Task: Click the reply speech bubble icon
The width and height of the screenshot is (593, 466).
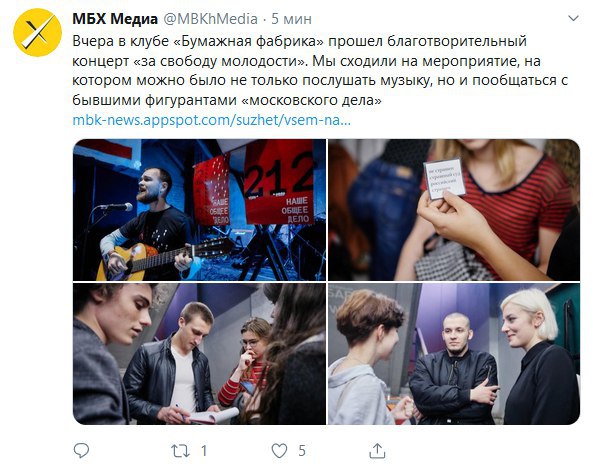Action: 81,450
